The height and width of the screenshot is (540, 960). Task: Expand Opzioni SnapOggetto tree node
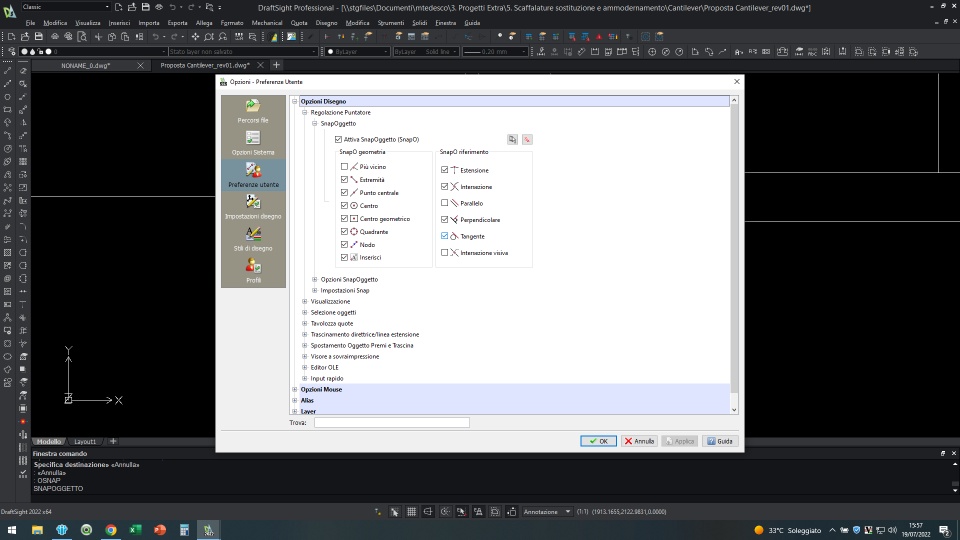pos(315,279)
